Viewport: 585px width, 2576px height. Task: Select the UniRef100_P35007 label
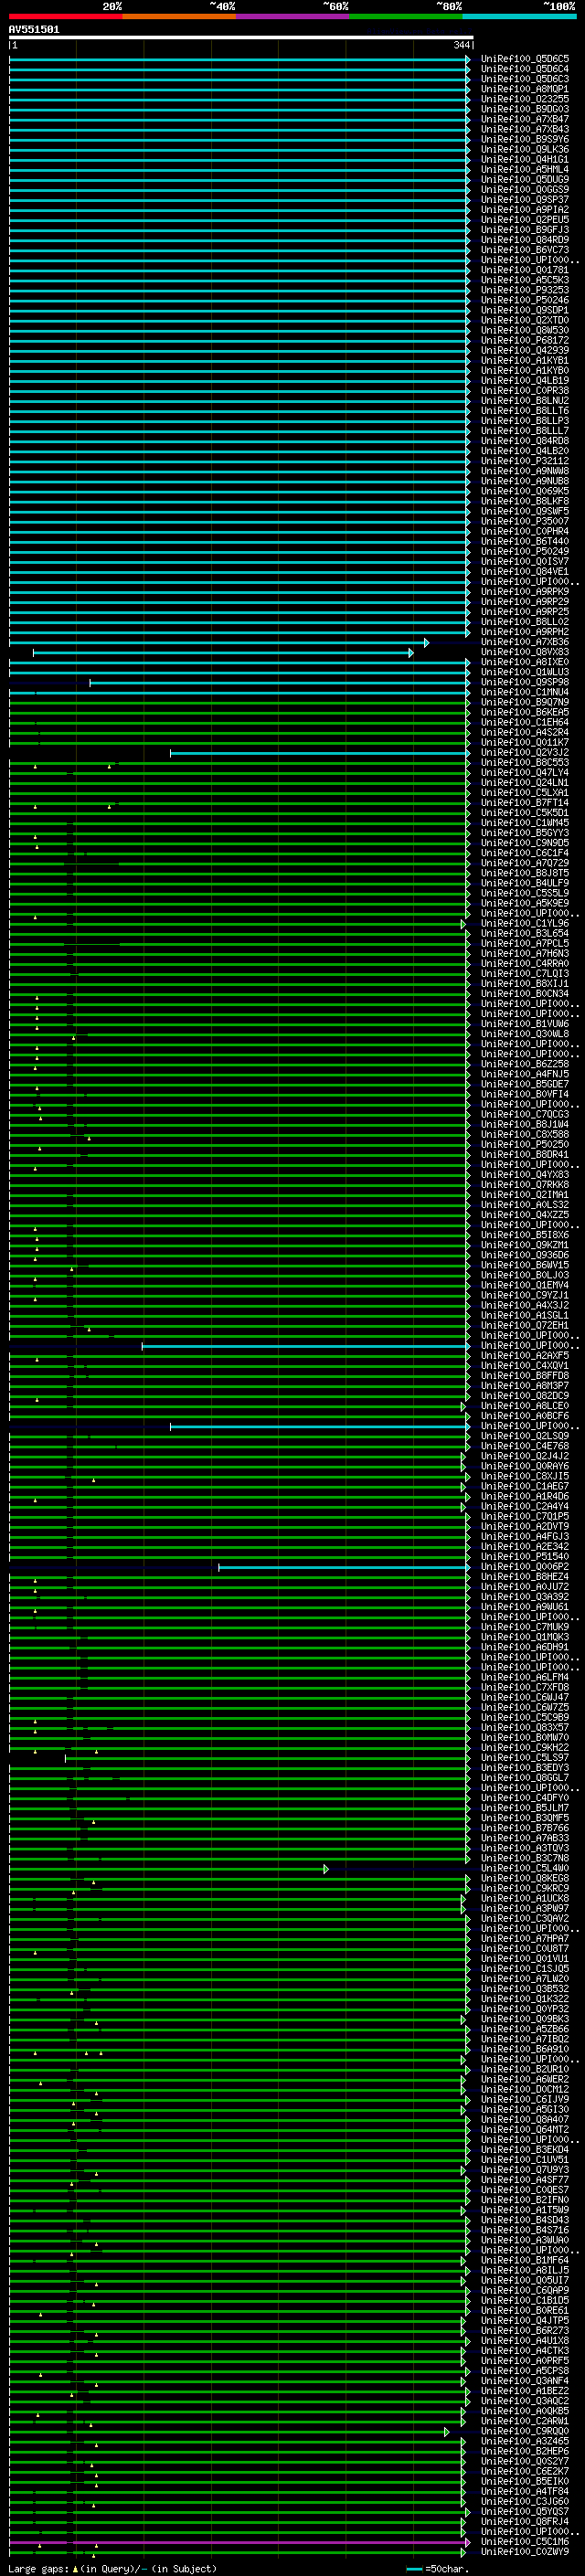[x=525, y=521]
